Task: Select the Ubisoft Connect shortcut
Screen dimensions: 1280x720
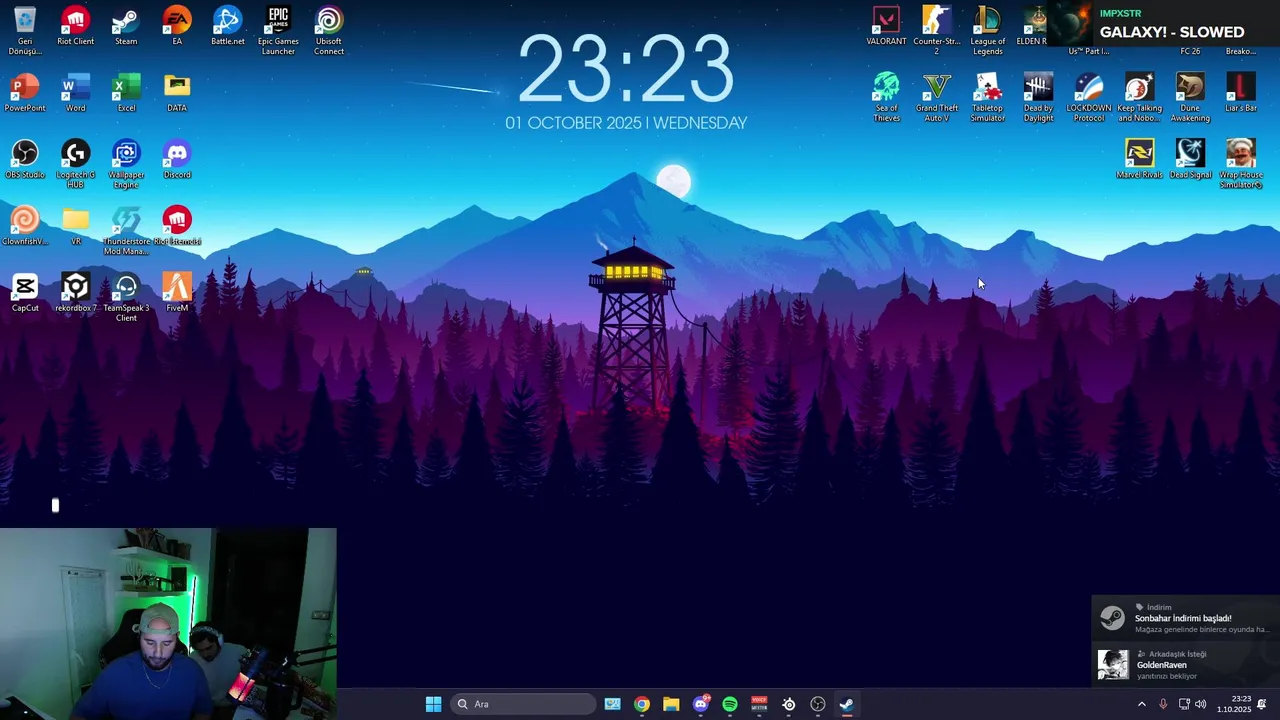Action: [329, 31]
